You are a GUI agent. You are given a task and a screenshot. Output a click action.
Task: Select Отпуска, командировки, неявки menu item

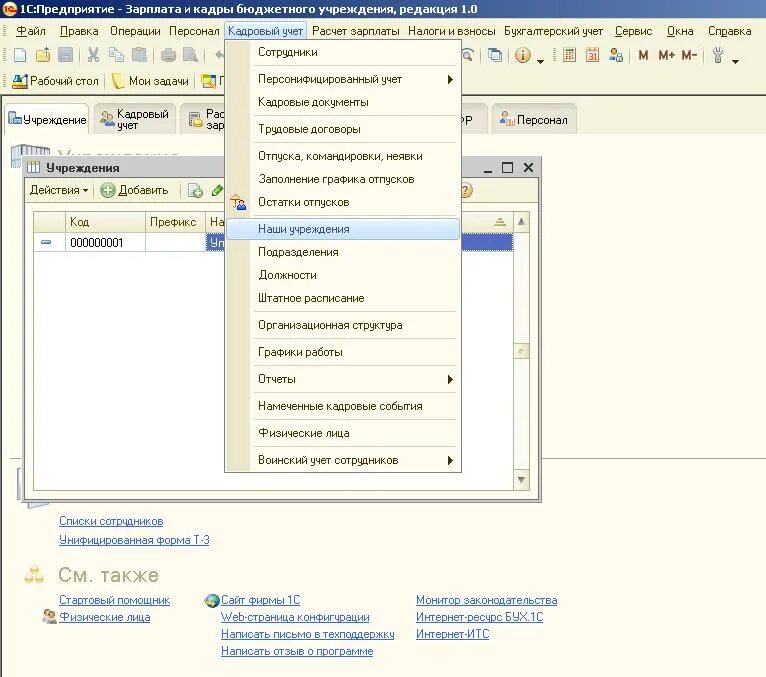point(343,156)
